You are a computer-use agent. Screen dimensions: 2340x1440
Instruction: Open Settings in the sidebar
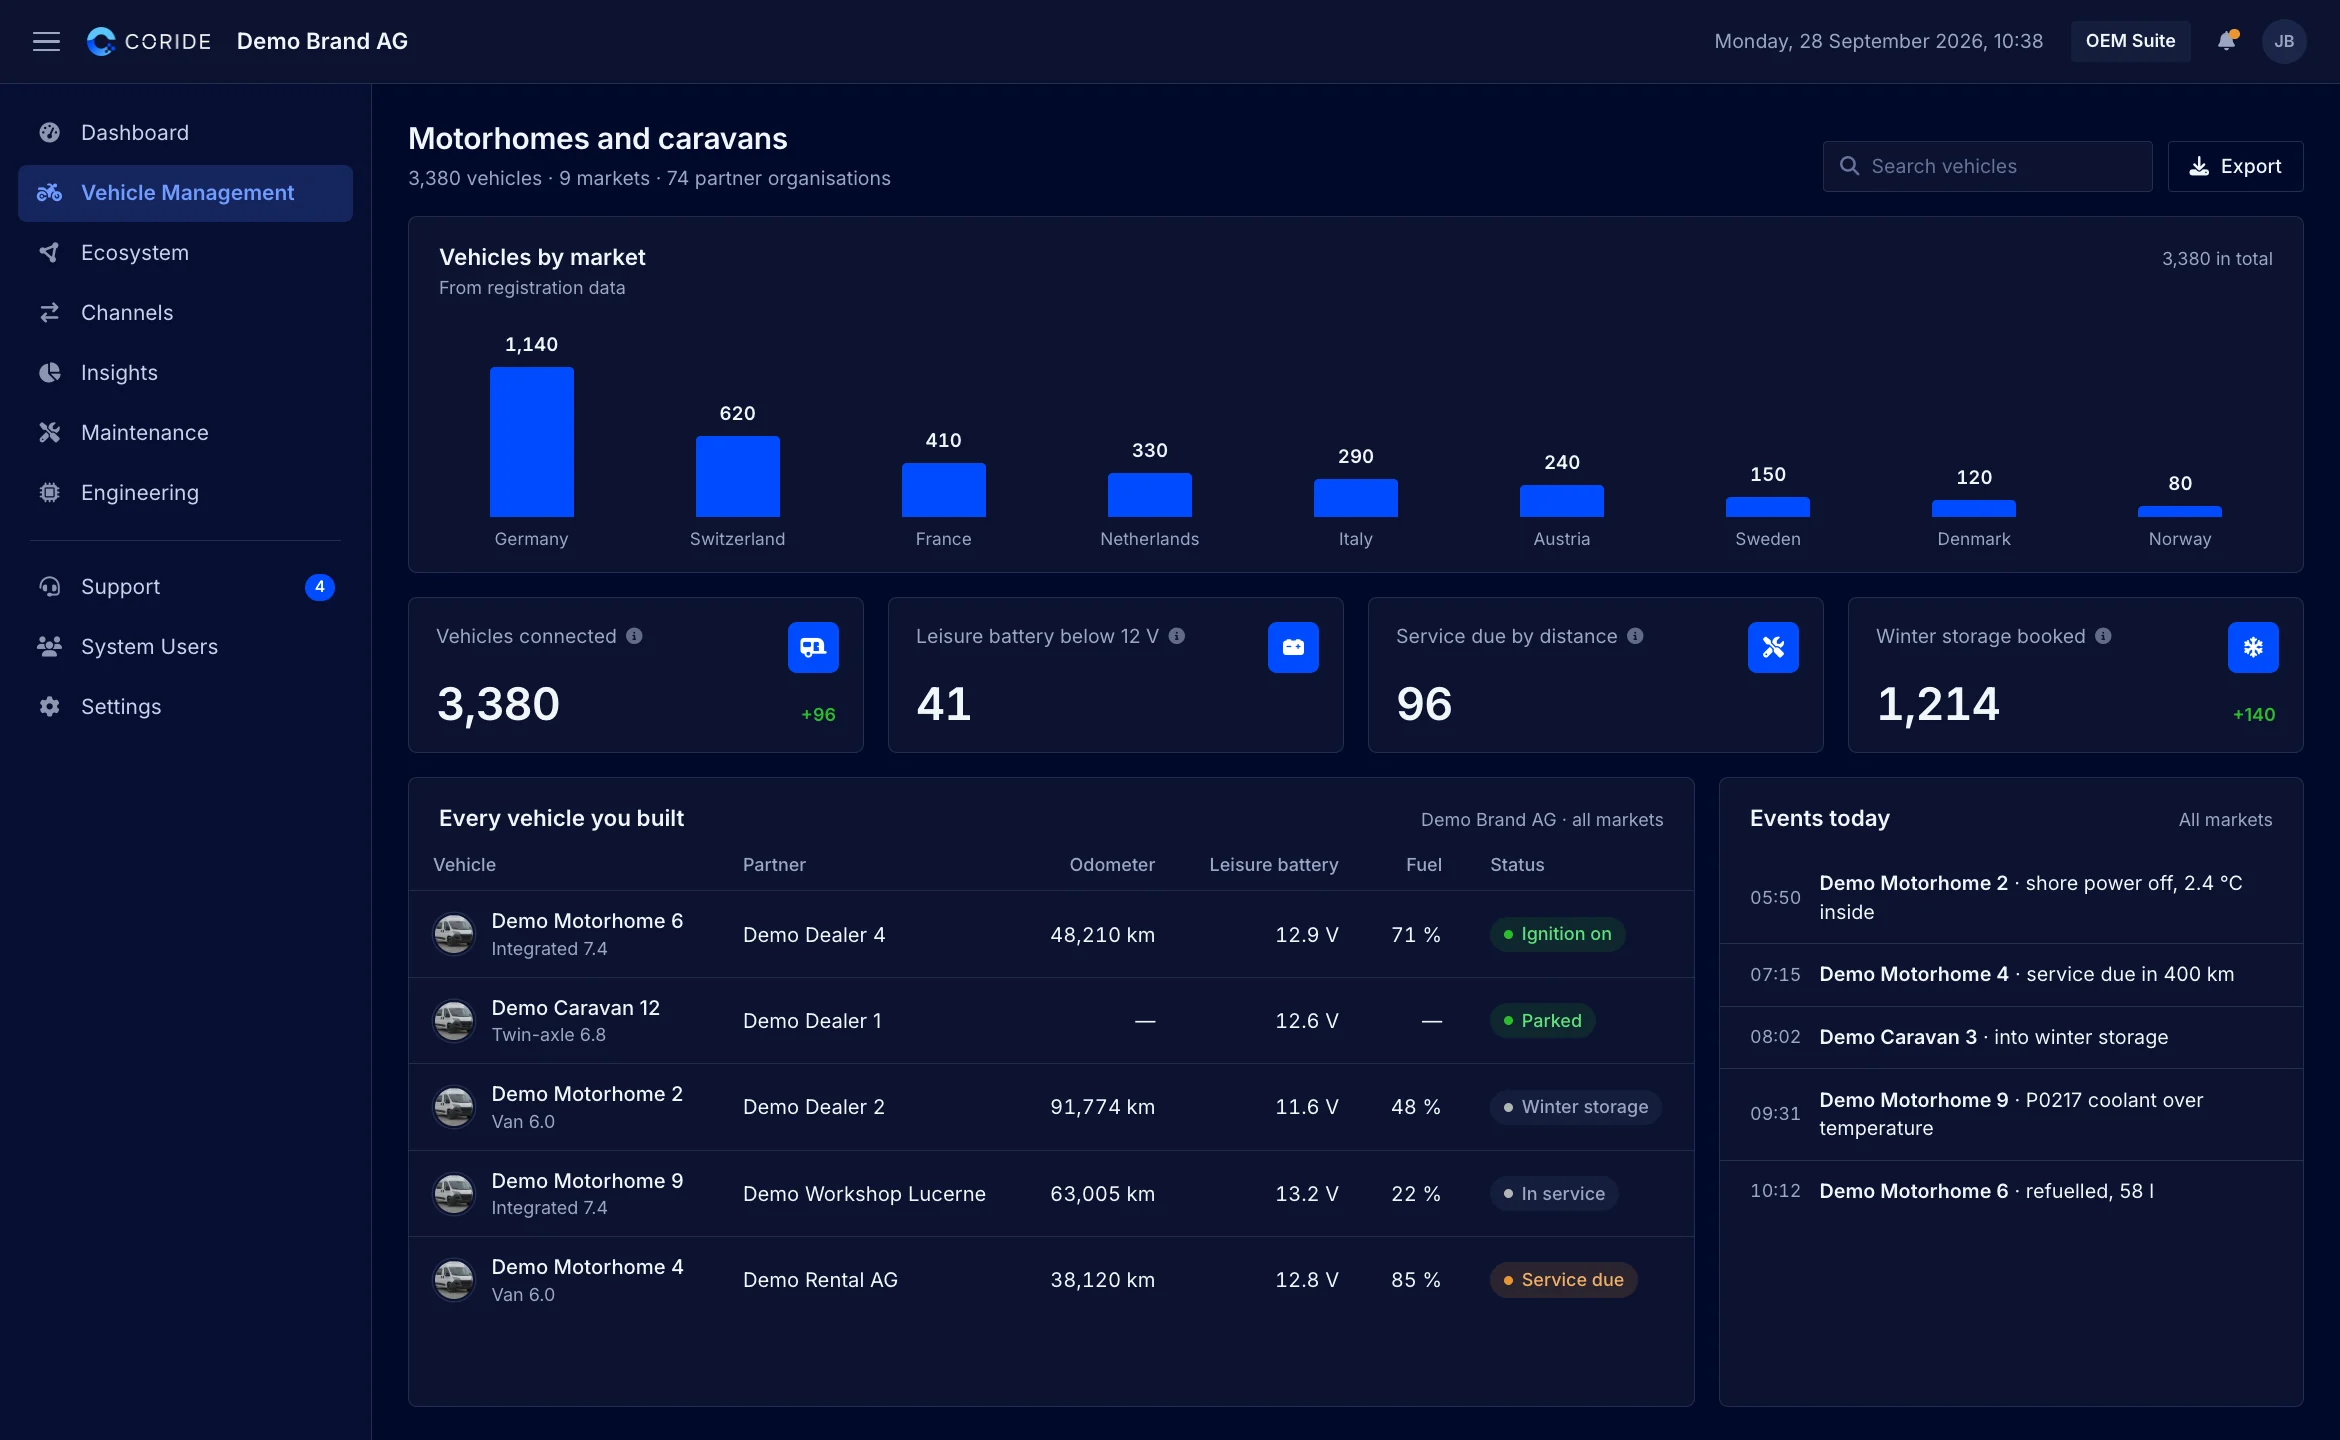point(185,707)
